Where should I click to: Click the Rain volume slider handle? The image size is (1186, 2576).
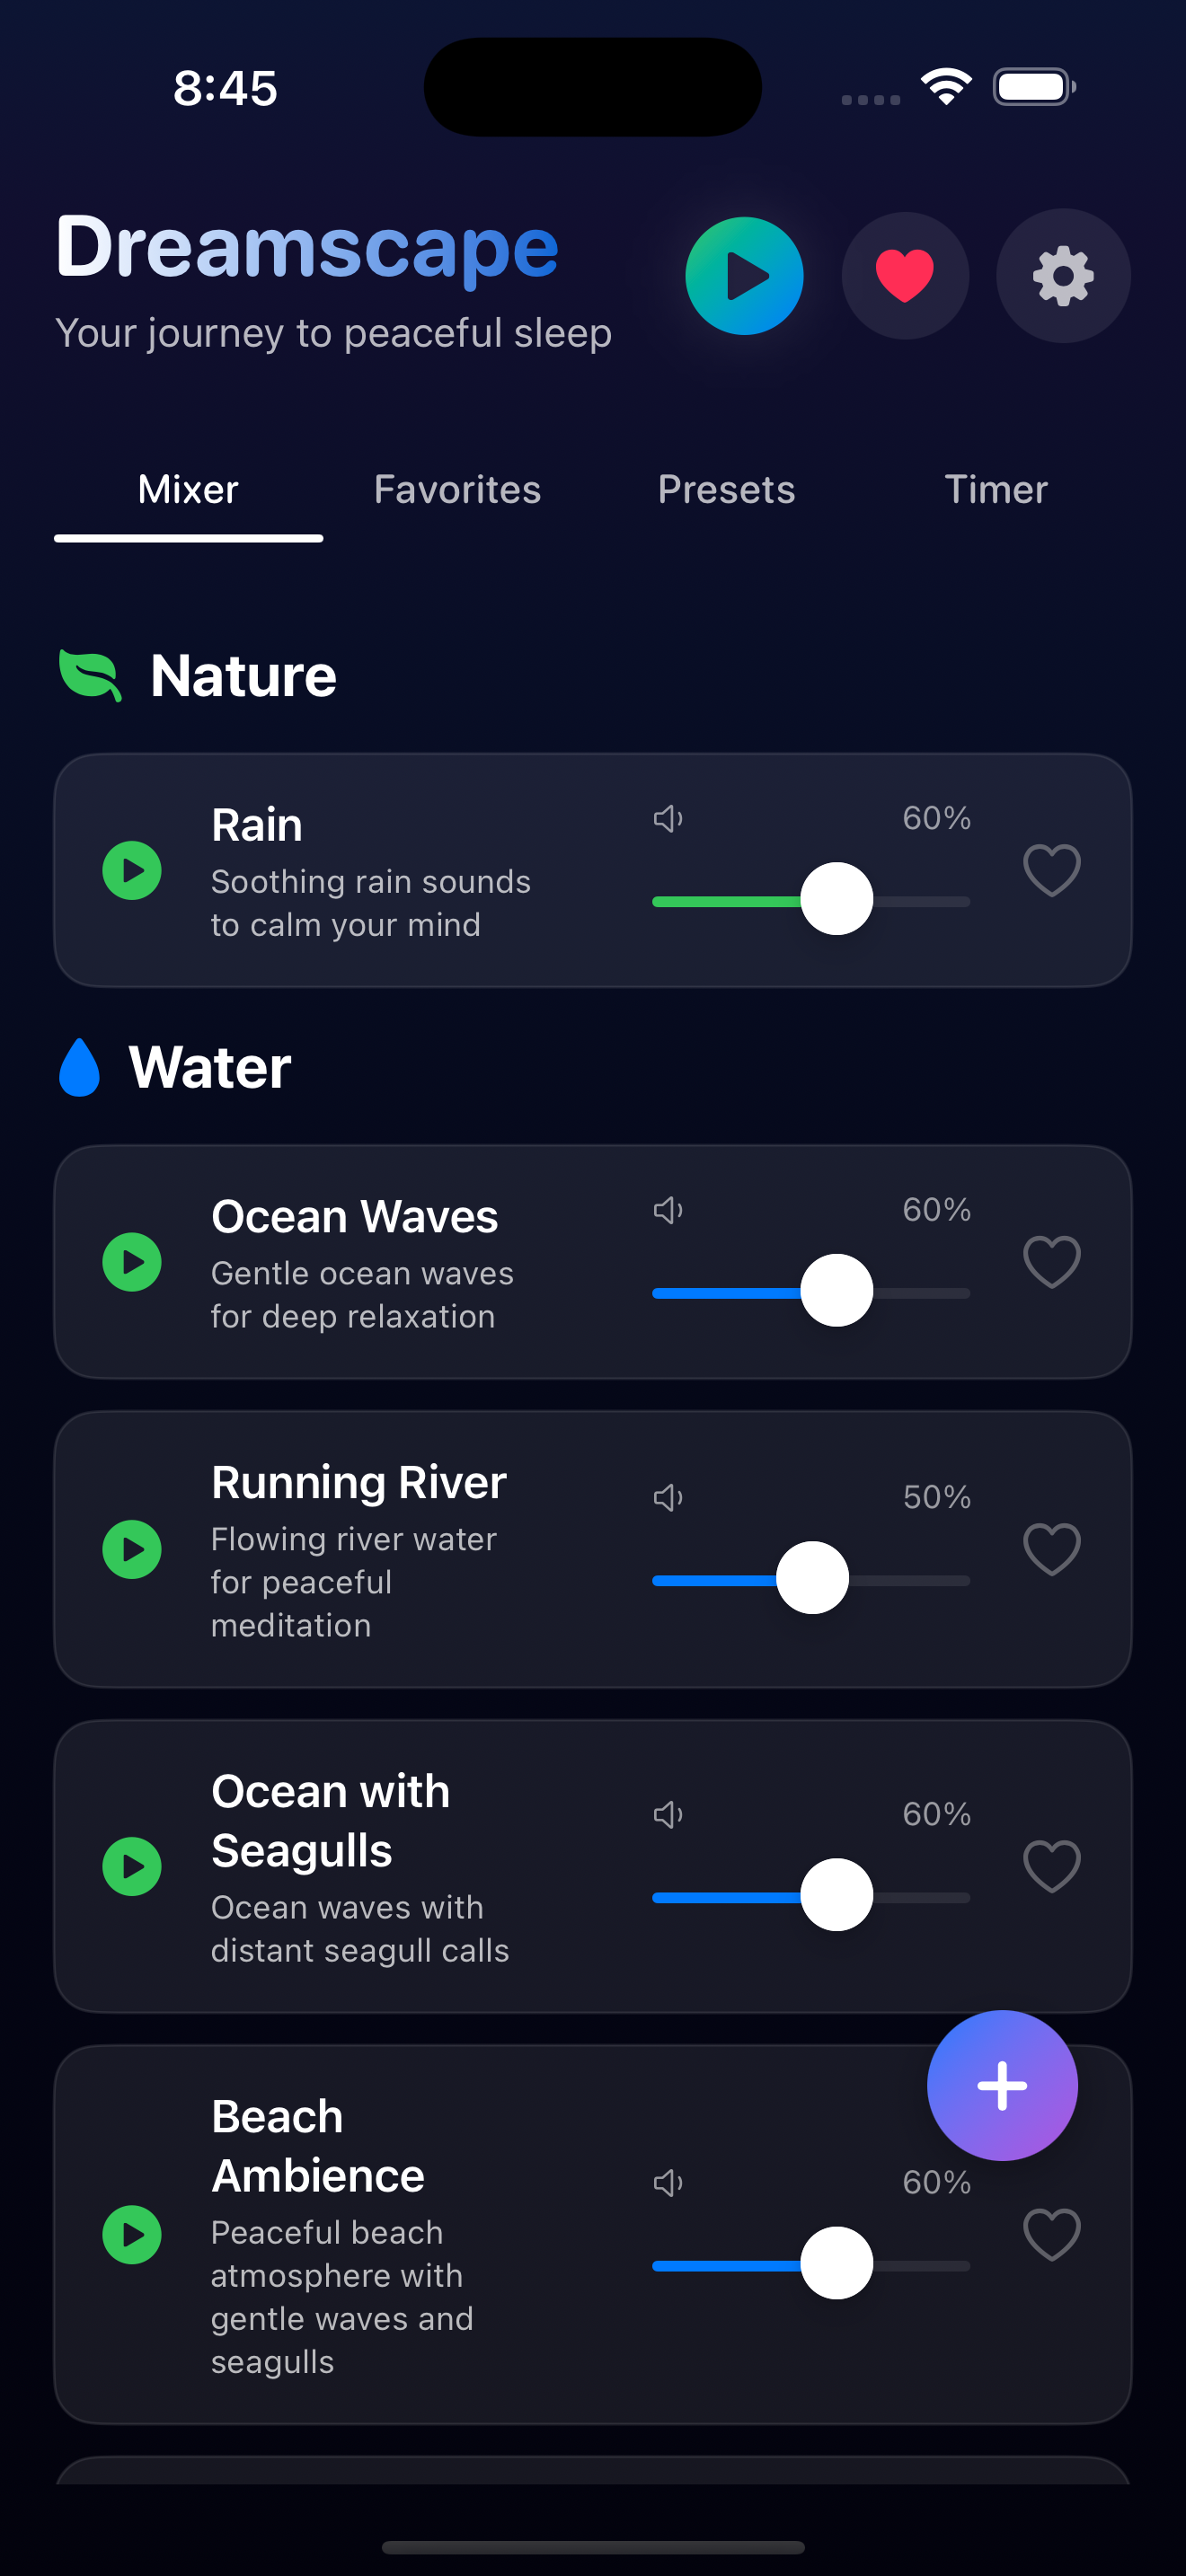pyautogui.click(x=837, y=899)
